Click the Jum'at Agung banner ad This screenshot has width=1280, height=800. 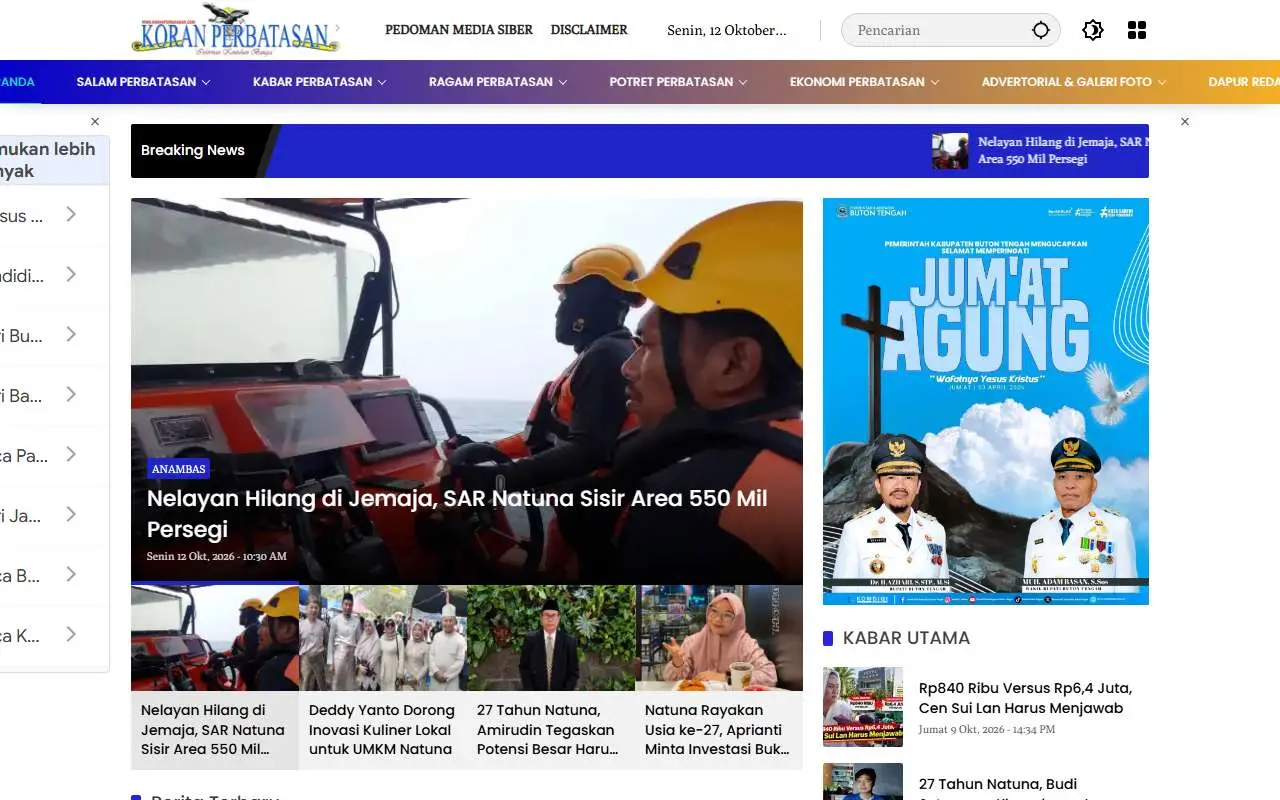click(x=986, y=401)
